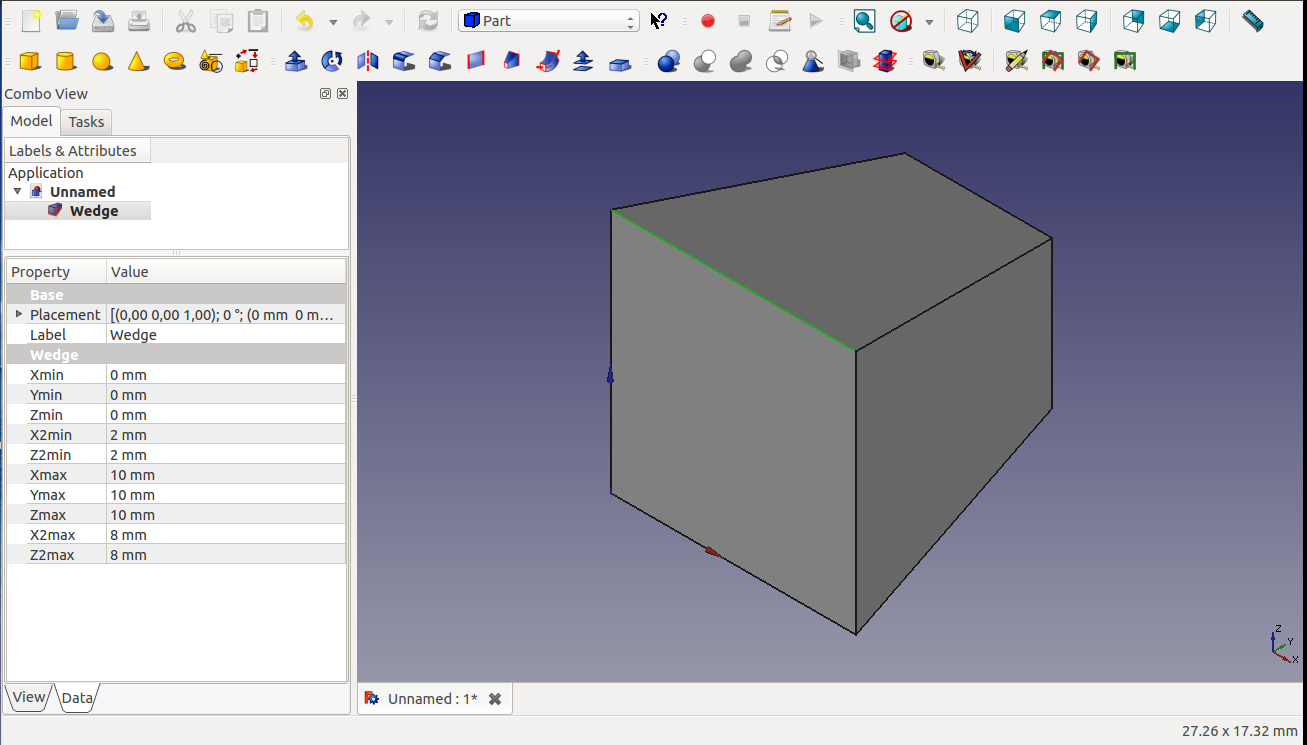Add a Torus primitive
1307x745 pixels.
click(174, 62)
